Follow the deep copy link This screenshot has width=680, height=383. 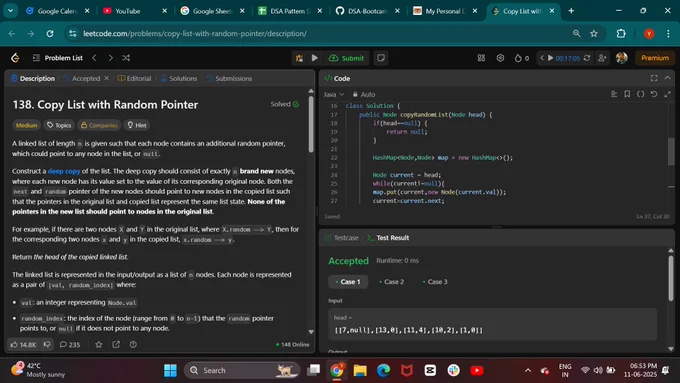coord(64,171)
